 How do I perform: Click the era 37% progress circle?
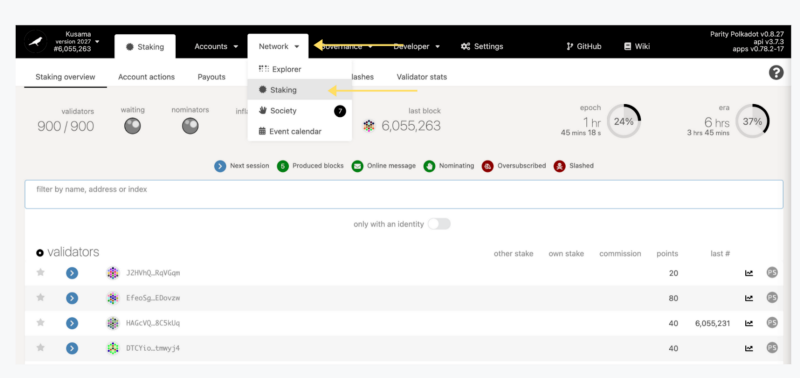[753, 121]
